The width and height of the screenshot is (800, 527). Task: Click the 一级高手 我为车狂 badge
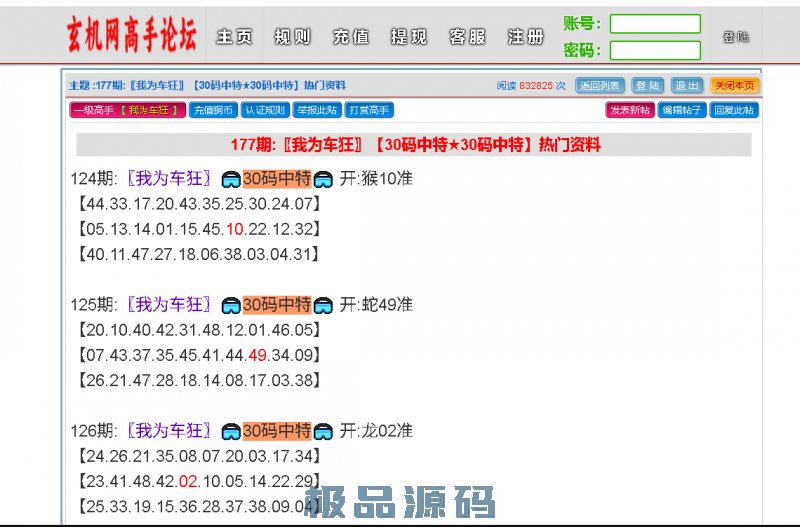(x=128, y=110)
